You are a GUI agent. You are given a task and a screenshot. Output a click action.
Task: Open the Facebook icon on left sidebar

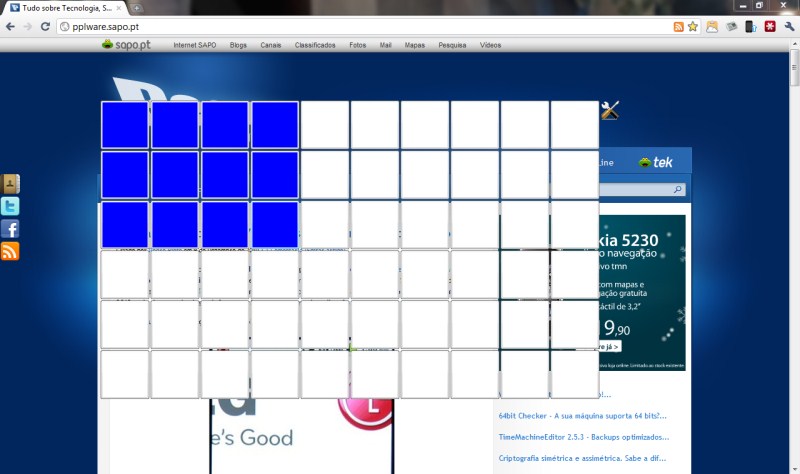coord(10,229)
